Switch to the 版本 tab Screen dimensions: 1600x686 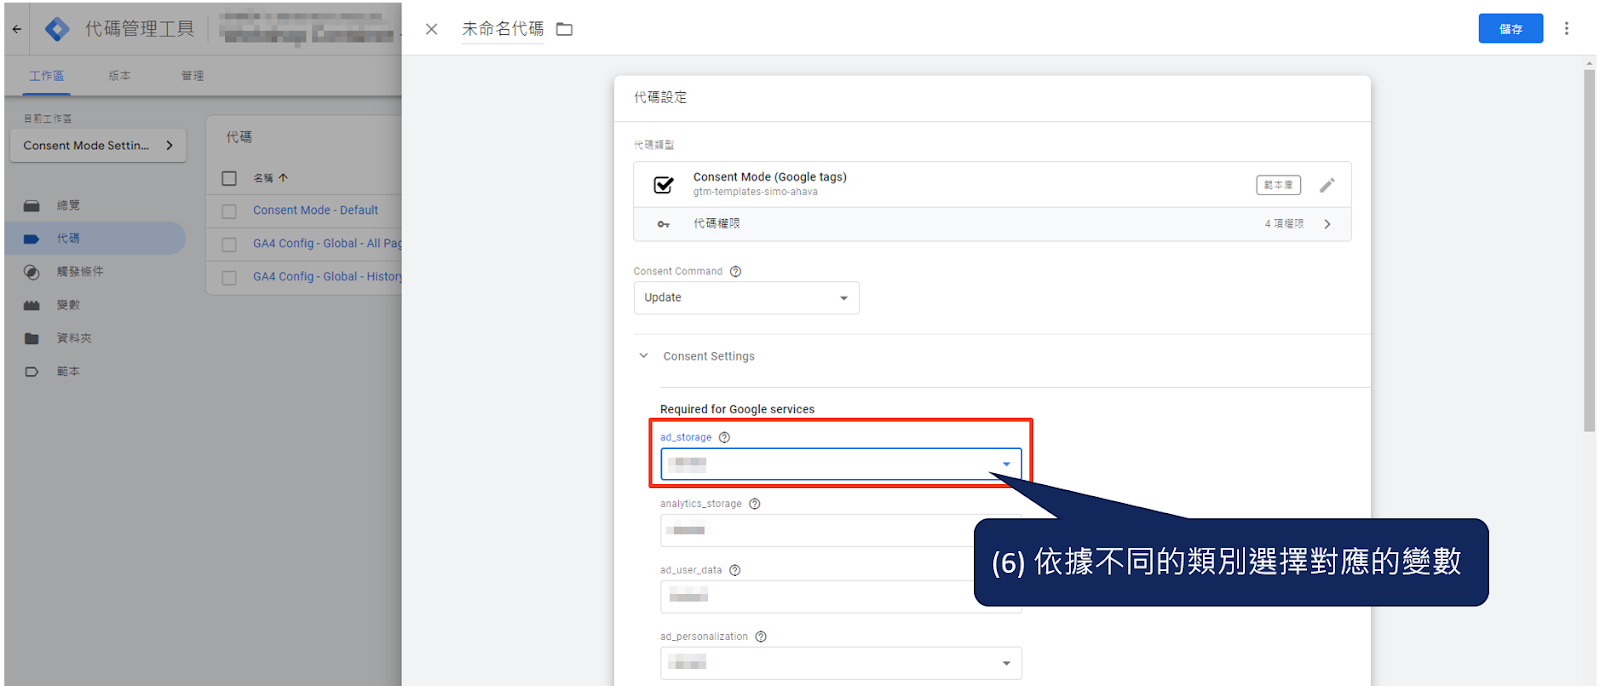pyautogui.click(x=119, y=76)
